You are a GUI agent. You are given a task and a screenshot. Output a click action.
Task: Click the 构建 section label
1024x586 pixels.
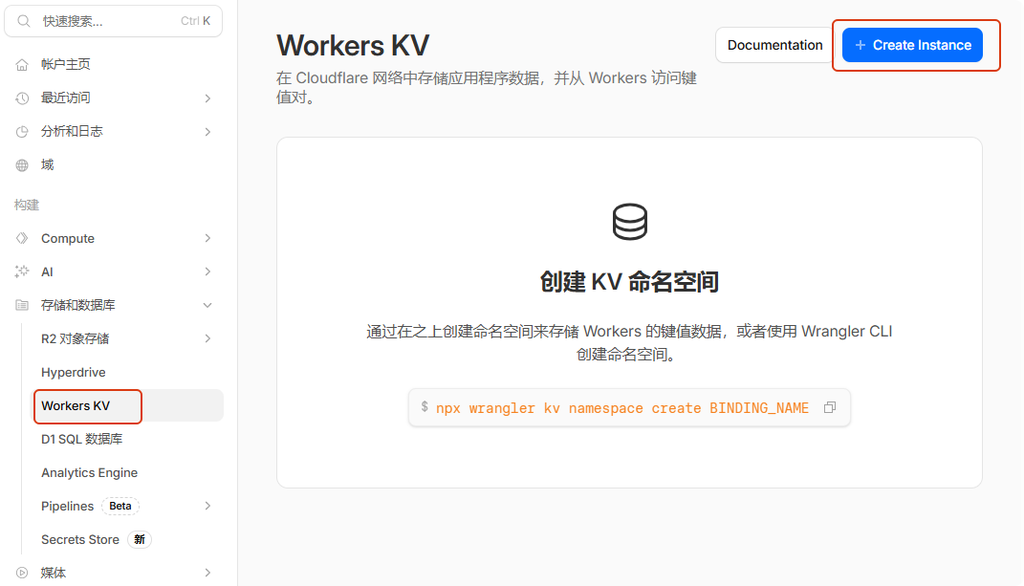pos(27,205)
